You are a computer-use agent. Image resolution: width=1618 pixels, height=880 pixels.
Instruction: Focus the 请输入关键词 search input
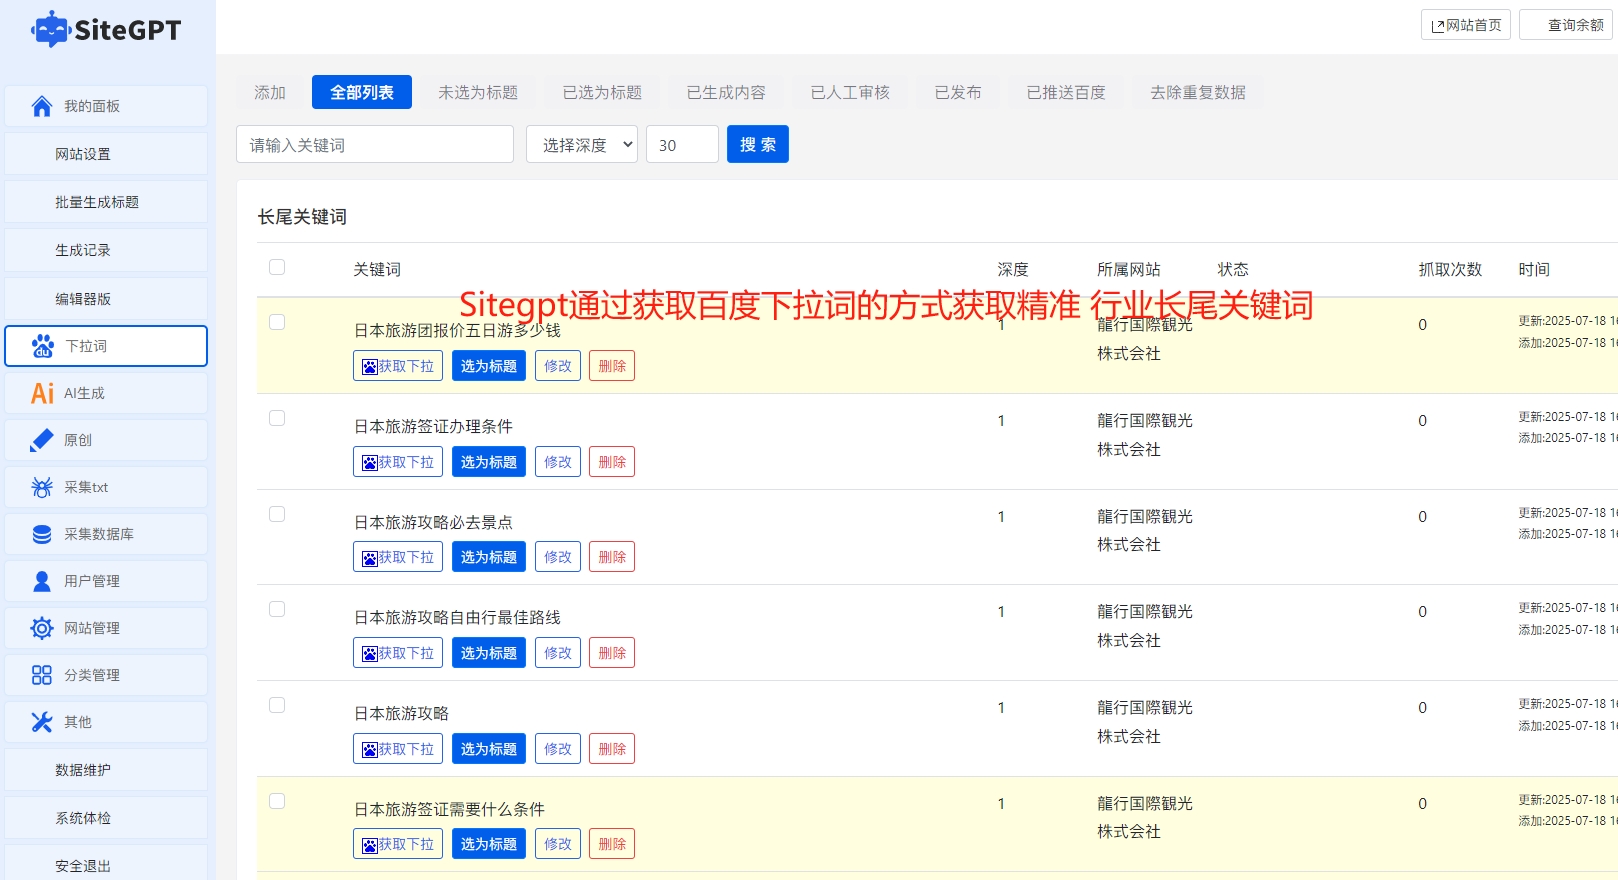click(375, 144)
